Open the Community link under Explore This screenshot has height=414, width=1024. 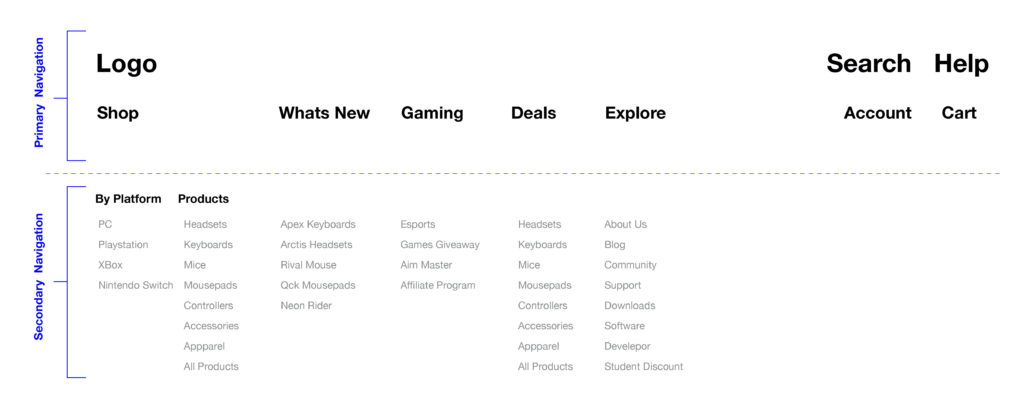[x=630, y=265]
